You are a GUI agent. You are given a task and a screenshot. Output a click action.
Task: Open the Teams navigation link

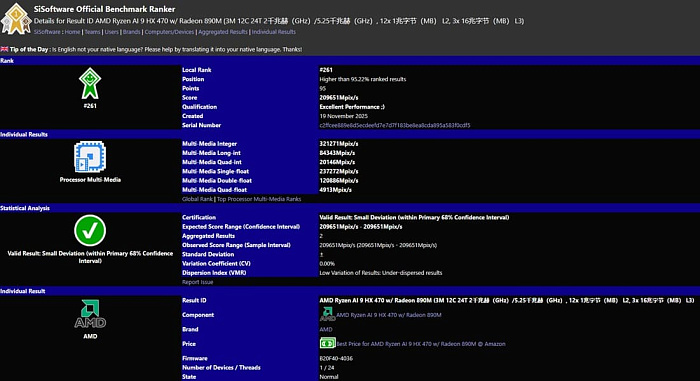[92, 32]
